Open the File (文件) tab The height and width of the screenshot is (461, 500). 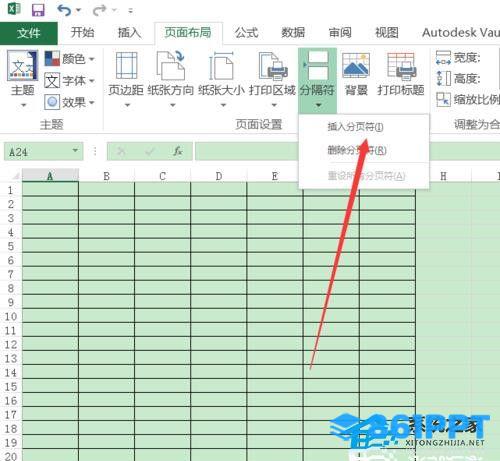coord(29,33)
